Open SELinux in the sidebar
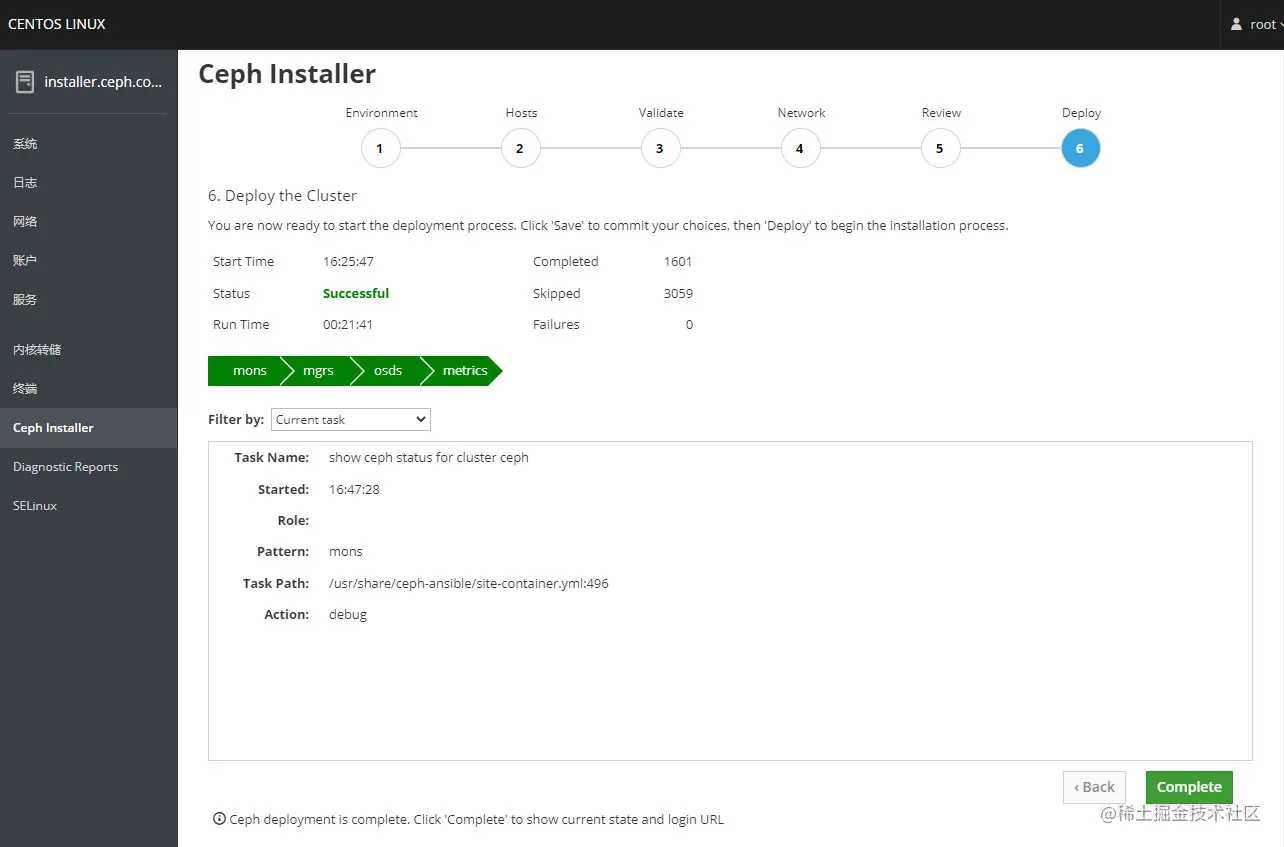The height and width of the screenshot is (847, 1284). coord(89,506)
